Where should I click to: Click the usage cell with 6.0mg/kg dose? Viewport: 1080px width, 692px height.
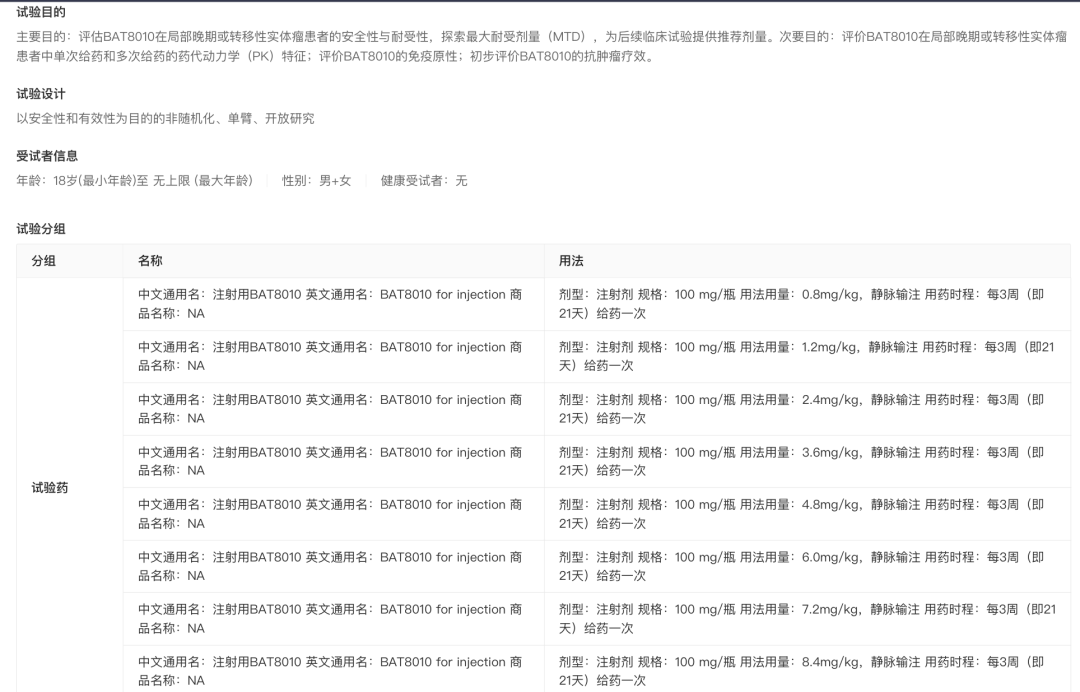click(807, 566)
